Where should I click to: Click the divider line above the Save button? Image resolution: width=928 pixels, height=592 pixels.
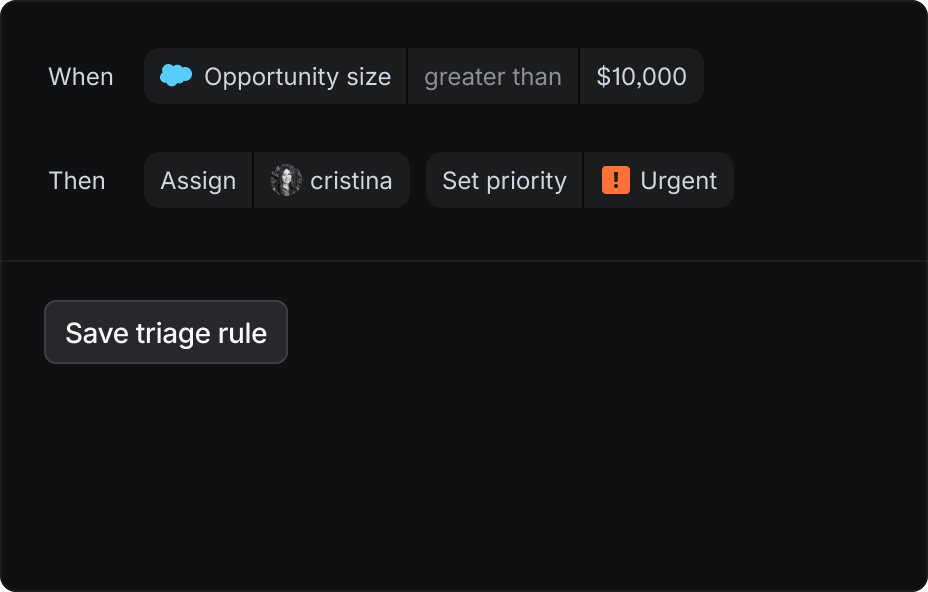[x=464, y=261]
